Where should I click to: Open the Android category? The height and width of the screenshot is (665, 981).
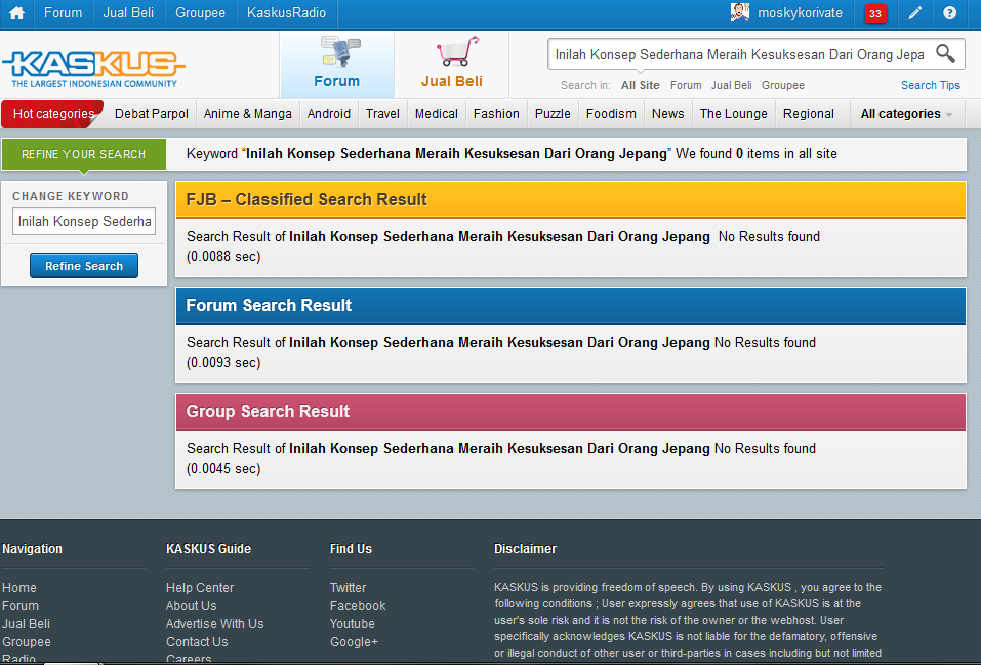pos(329,114)
